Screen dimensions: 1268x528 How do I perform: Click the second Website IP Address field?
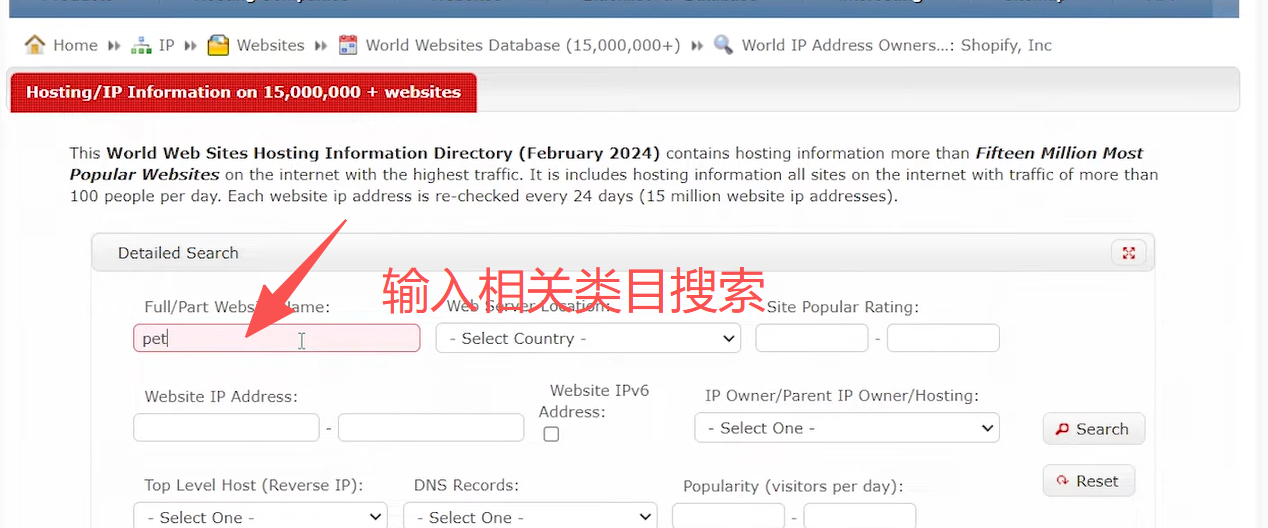click(x=431, y=428)
